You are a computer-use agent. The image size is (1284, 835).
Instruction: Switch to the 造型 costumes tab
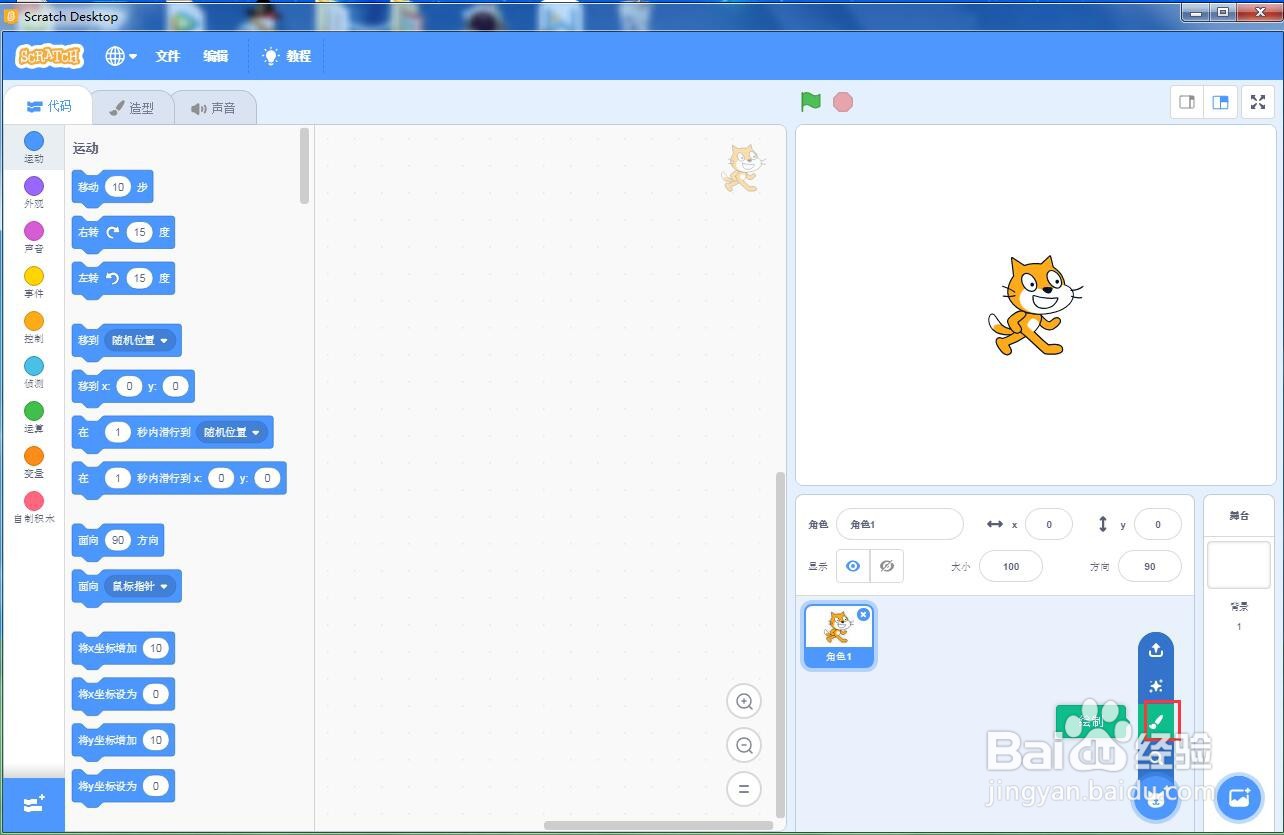[132, 108]
